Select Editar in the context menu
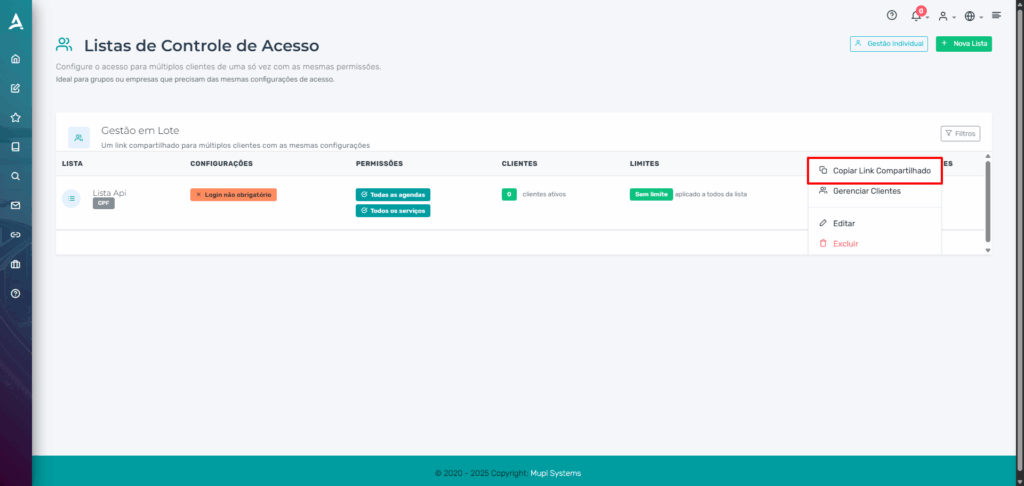Viewport: 1024px width, 486px height. 843,223
